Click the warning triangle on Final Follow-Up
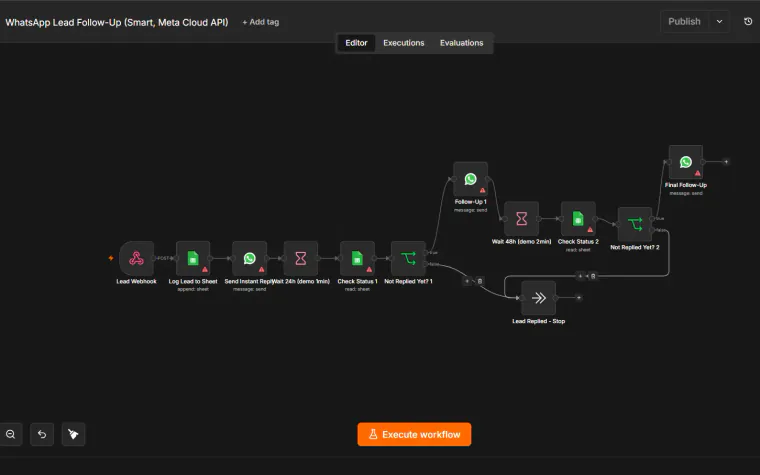 tap(697, 173)
